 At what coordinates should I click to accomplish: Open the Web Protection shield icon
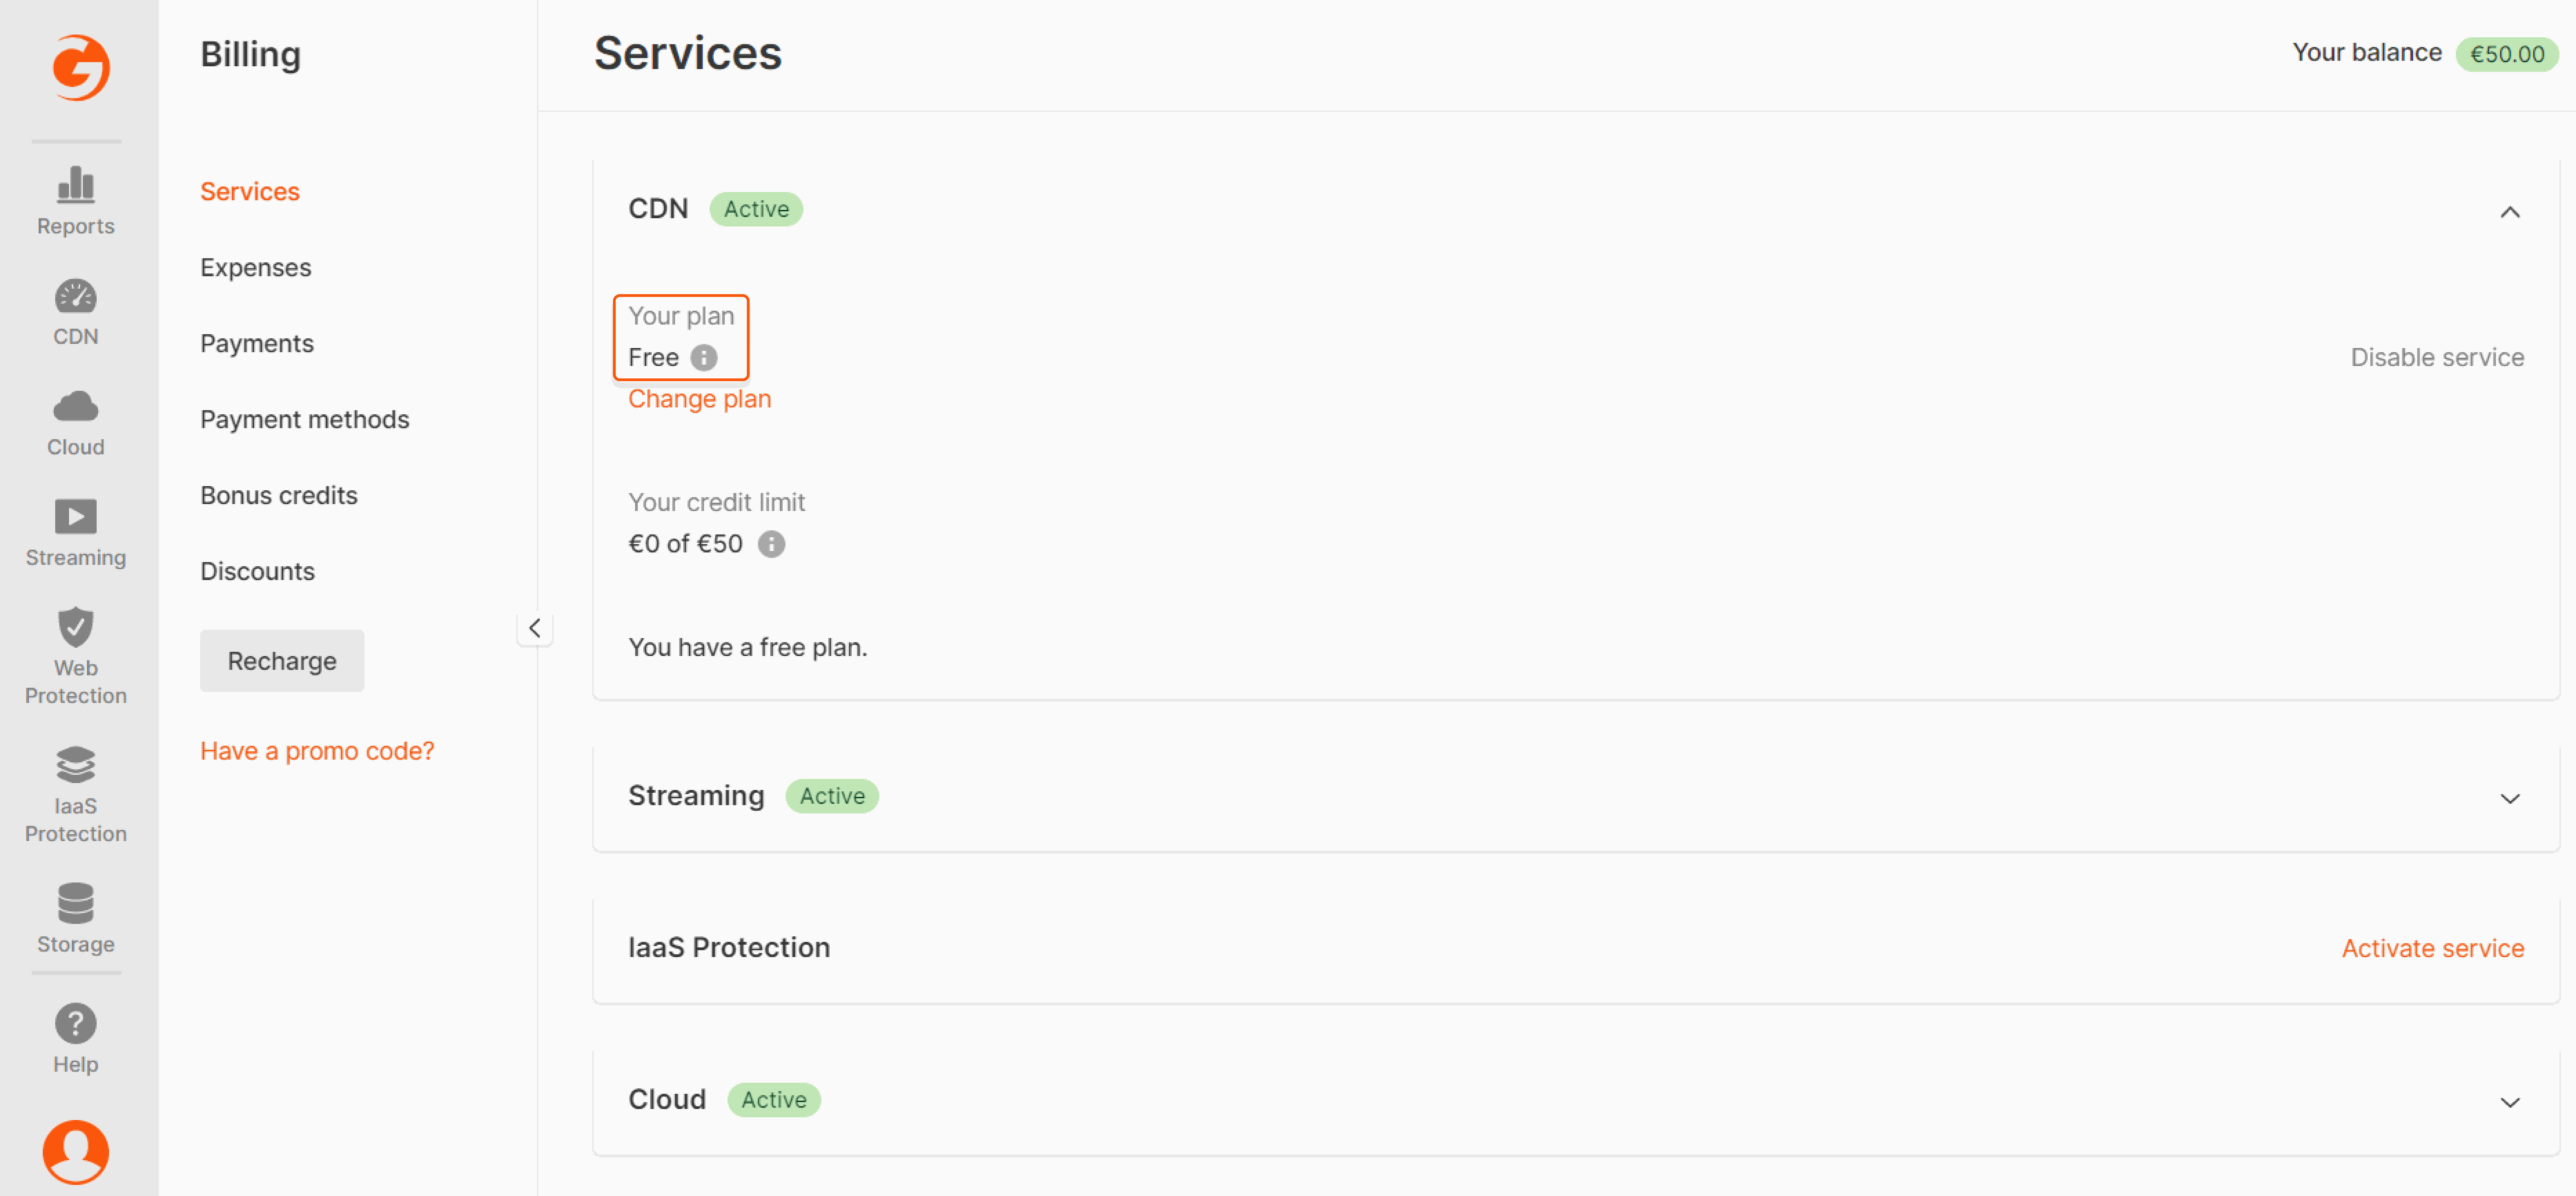(x=76, y=627)
